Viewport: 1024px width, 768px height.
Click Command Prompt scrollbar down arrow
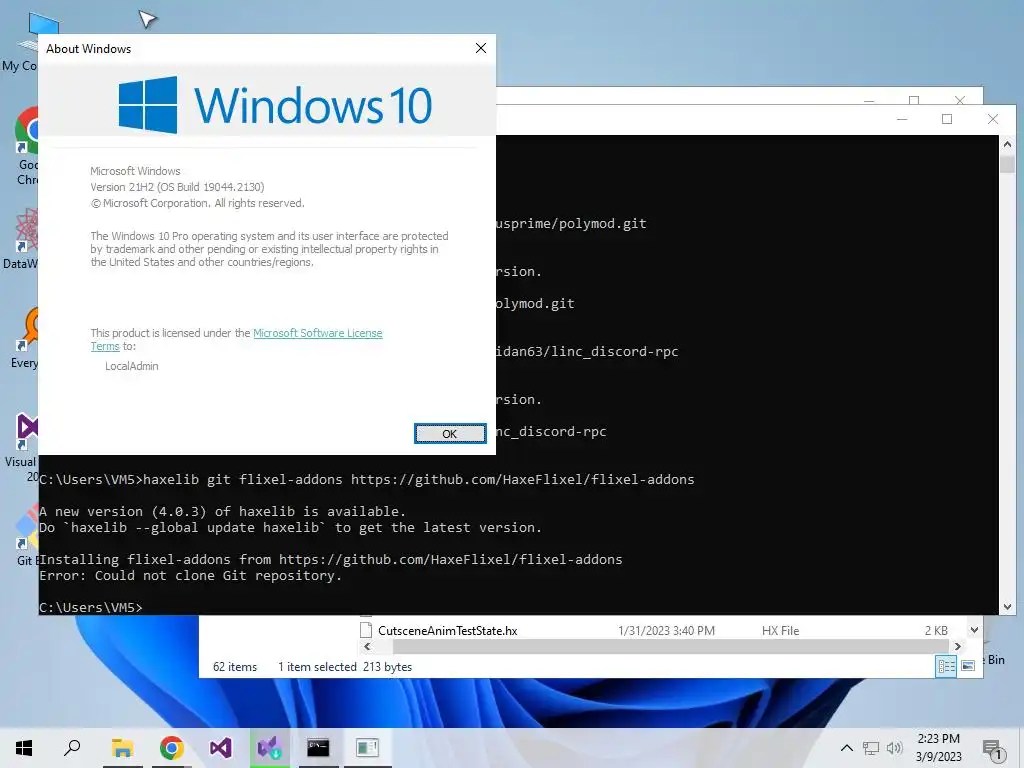point(1007,607)
